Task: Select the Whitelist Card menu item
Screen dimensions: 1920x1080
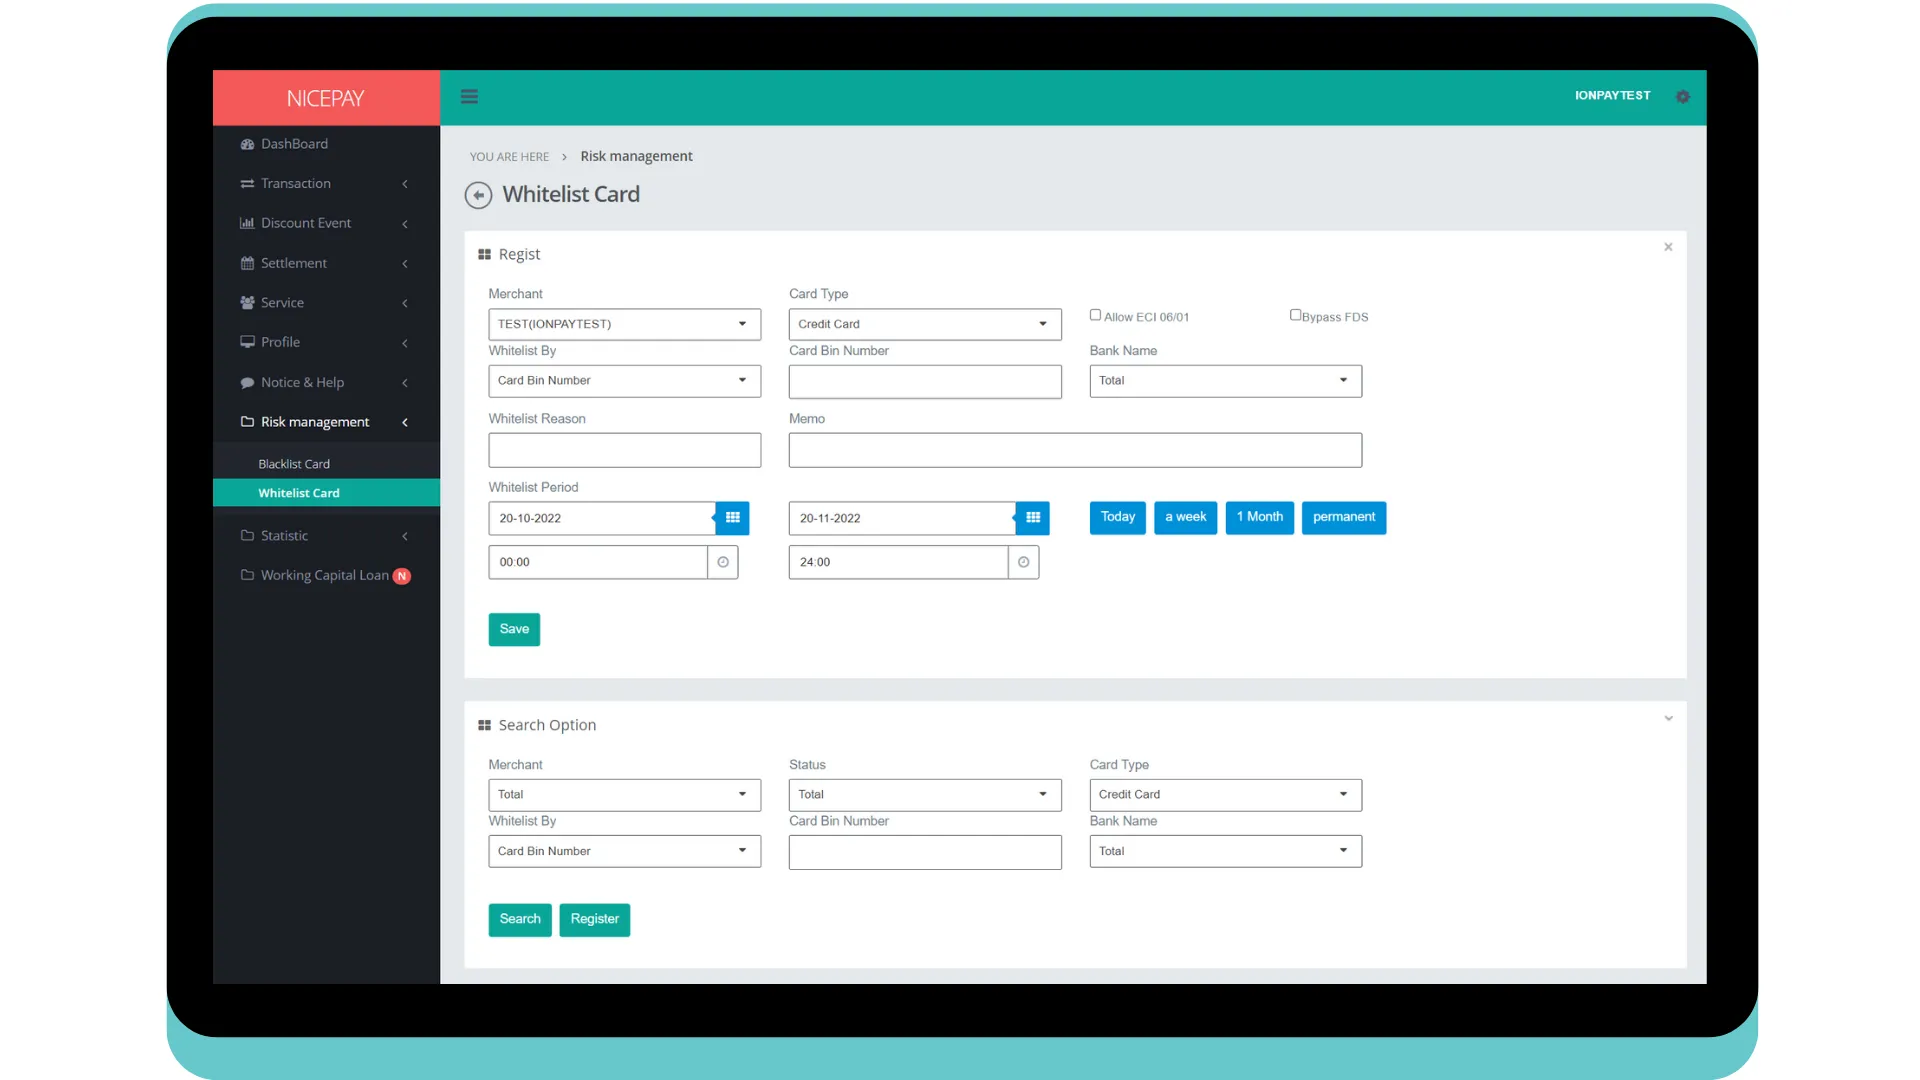Action: [x=299, y=492]
